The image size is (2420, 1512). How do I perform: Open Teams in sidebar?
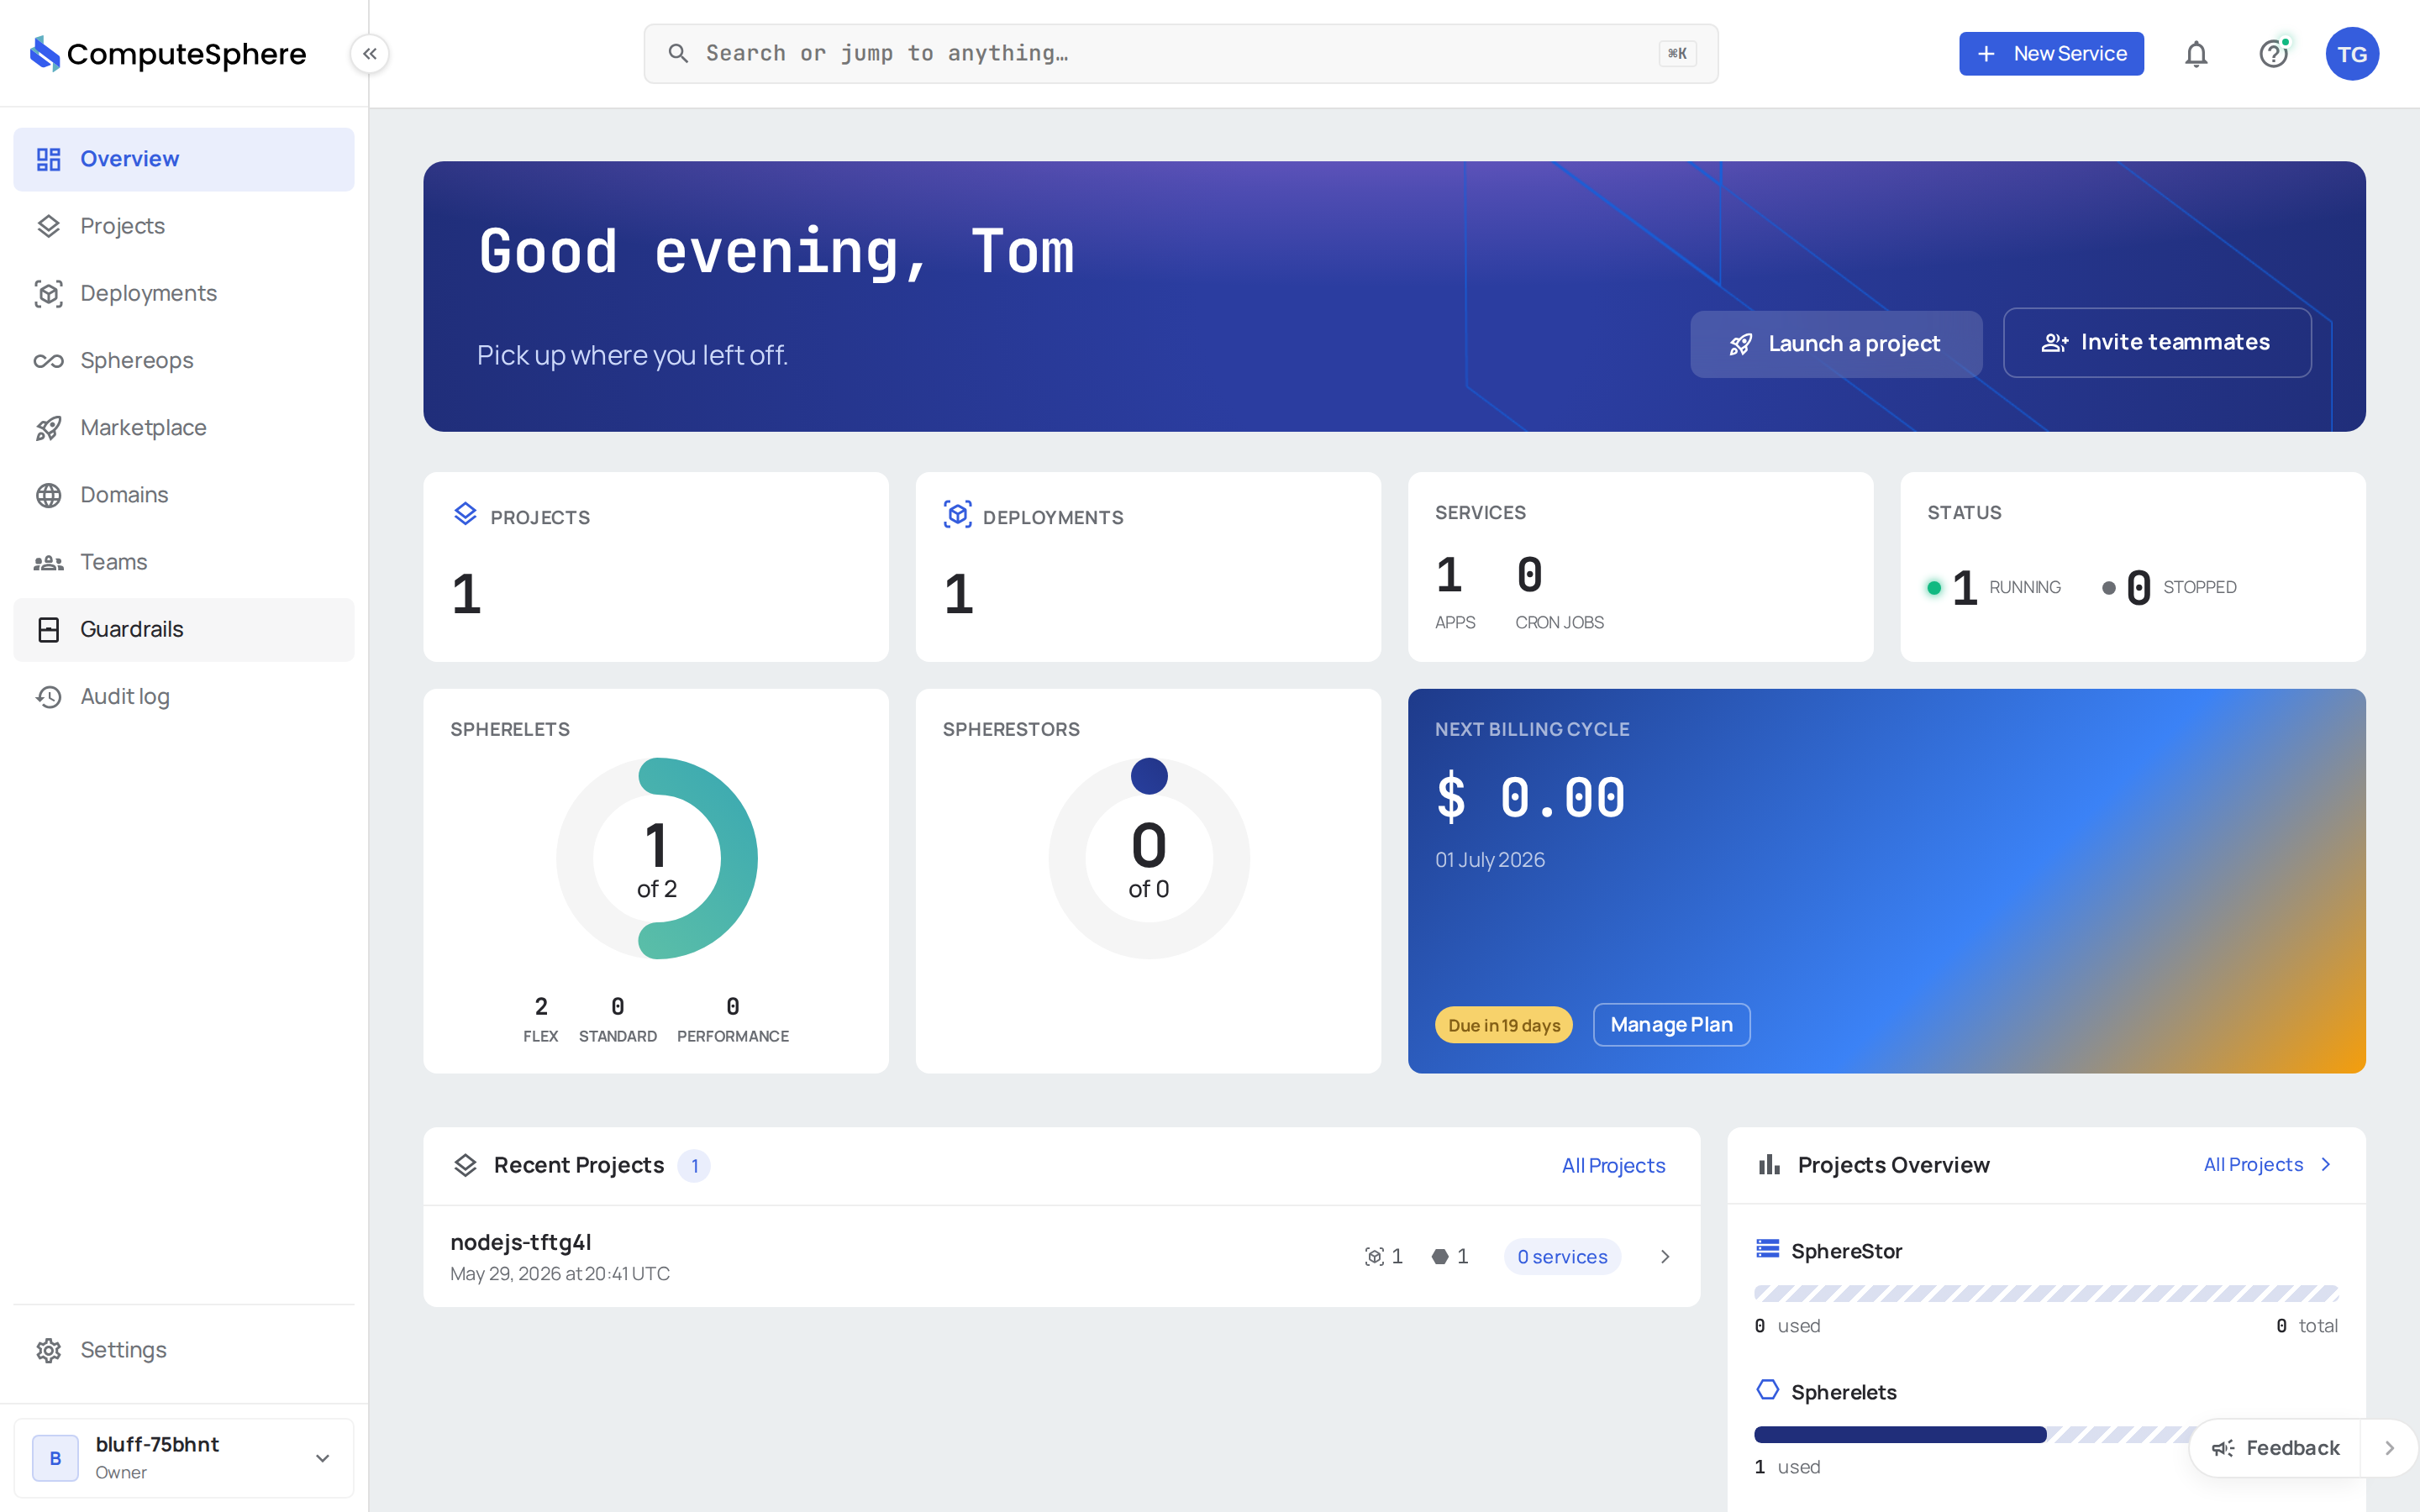184,563
